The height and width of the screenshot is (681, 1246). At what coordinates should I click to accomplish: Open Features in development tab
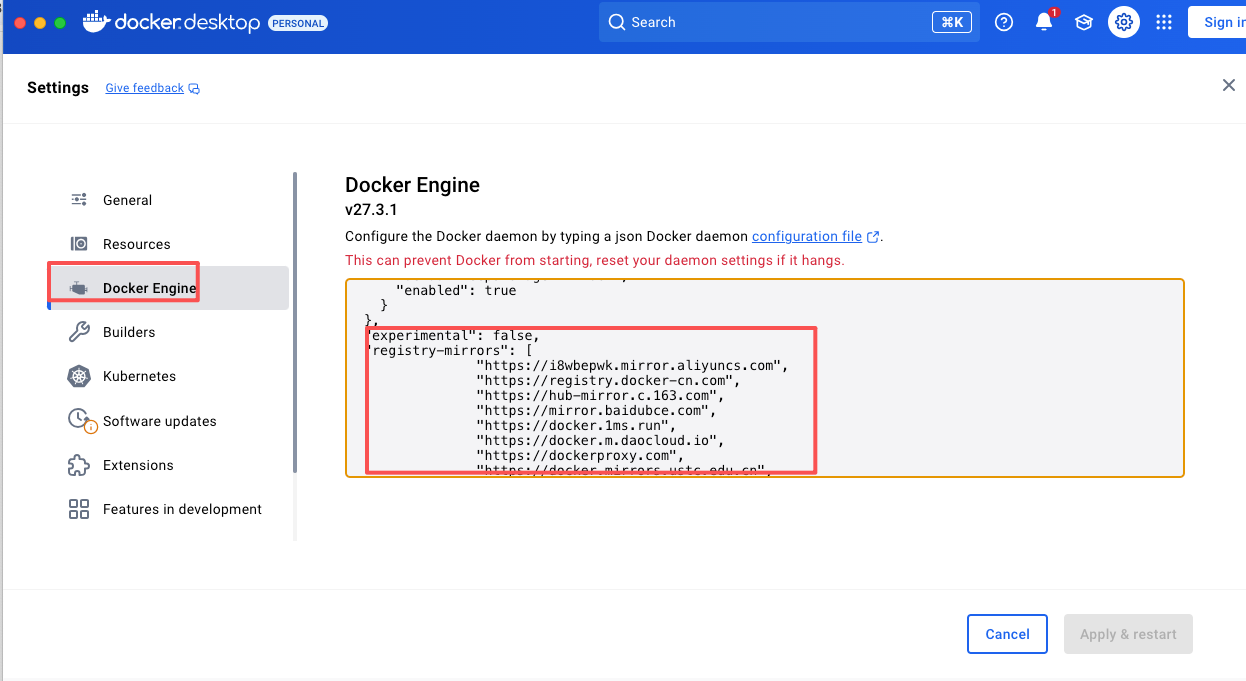click(x=168, y=509)
